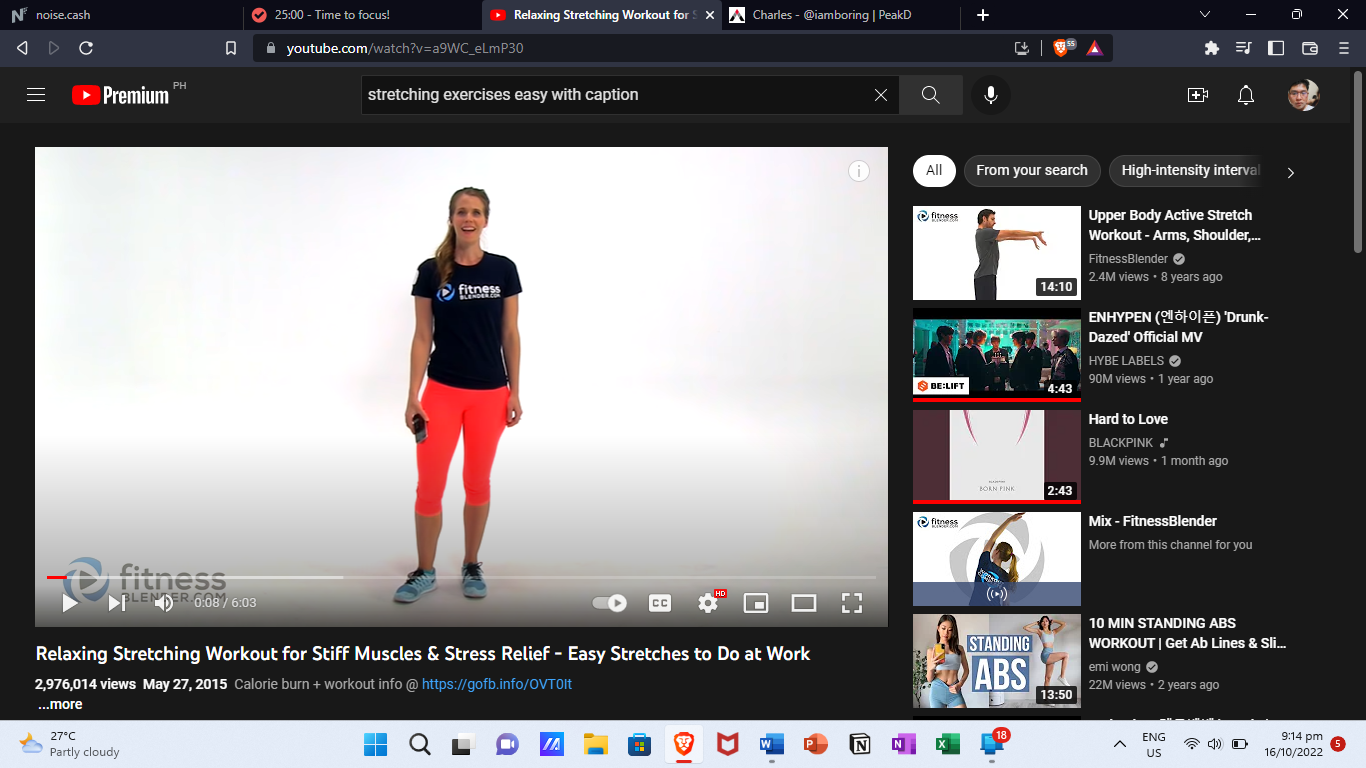Switch to theater mode
This screenshot has width=1366, height=768.
(804, 603)
